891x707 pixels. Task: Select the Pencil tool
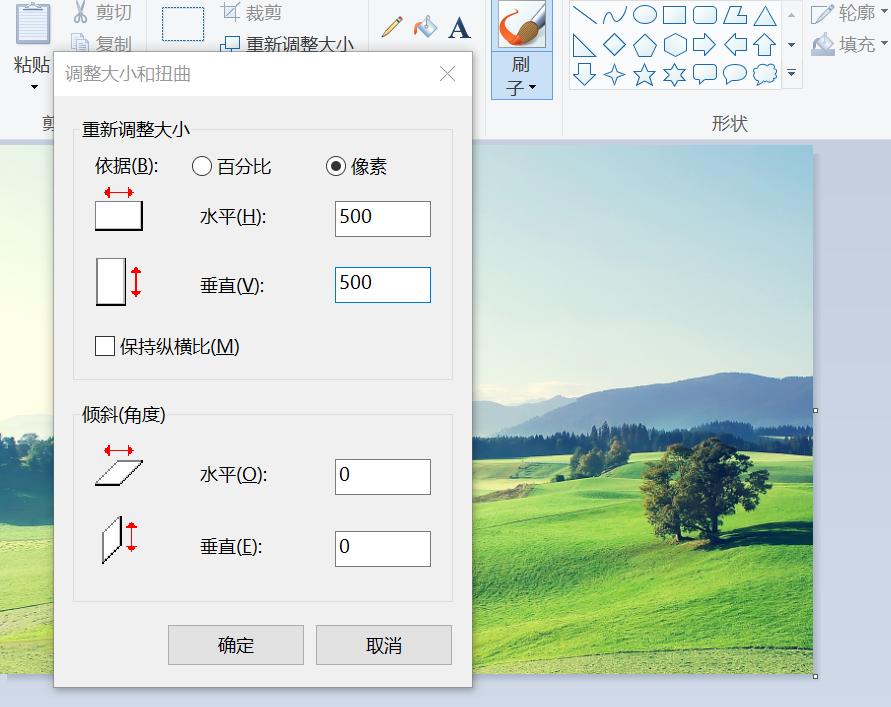pos(390,27)
